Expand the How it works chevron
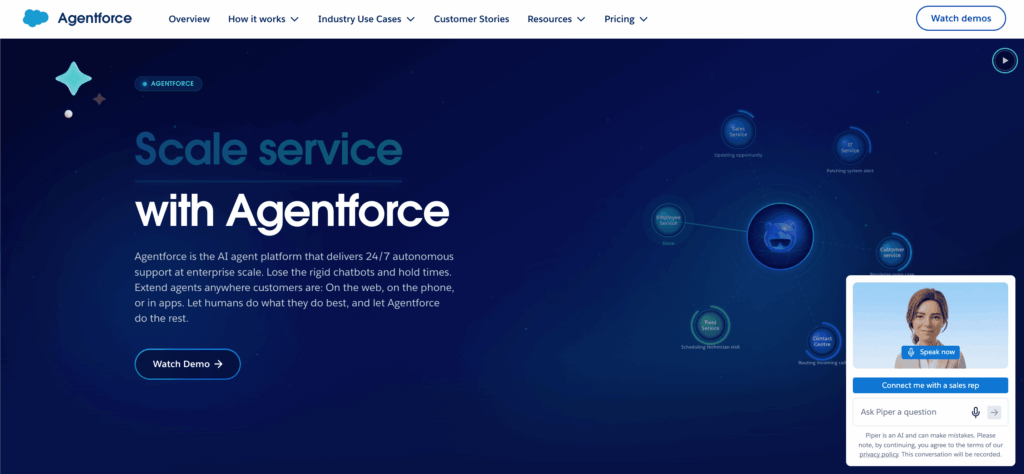 (x=295, y=20)
